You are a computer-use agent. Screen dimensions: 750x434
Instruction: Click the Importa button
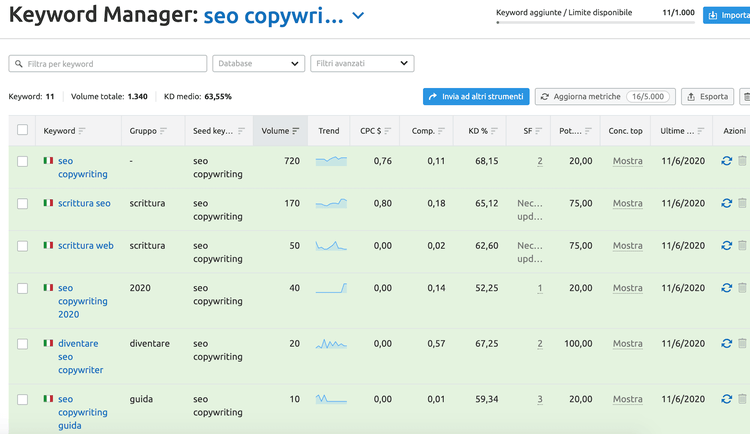[727, 15]
